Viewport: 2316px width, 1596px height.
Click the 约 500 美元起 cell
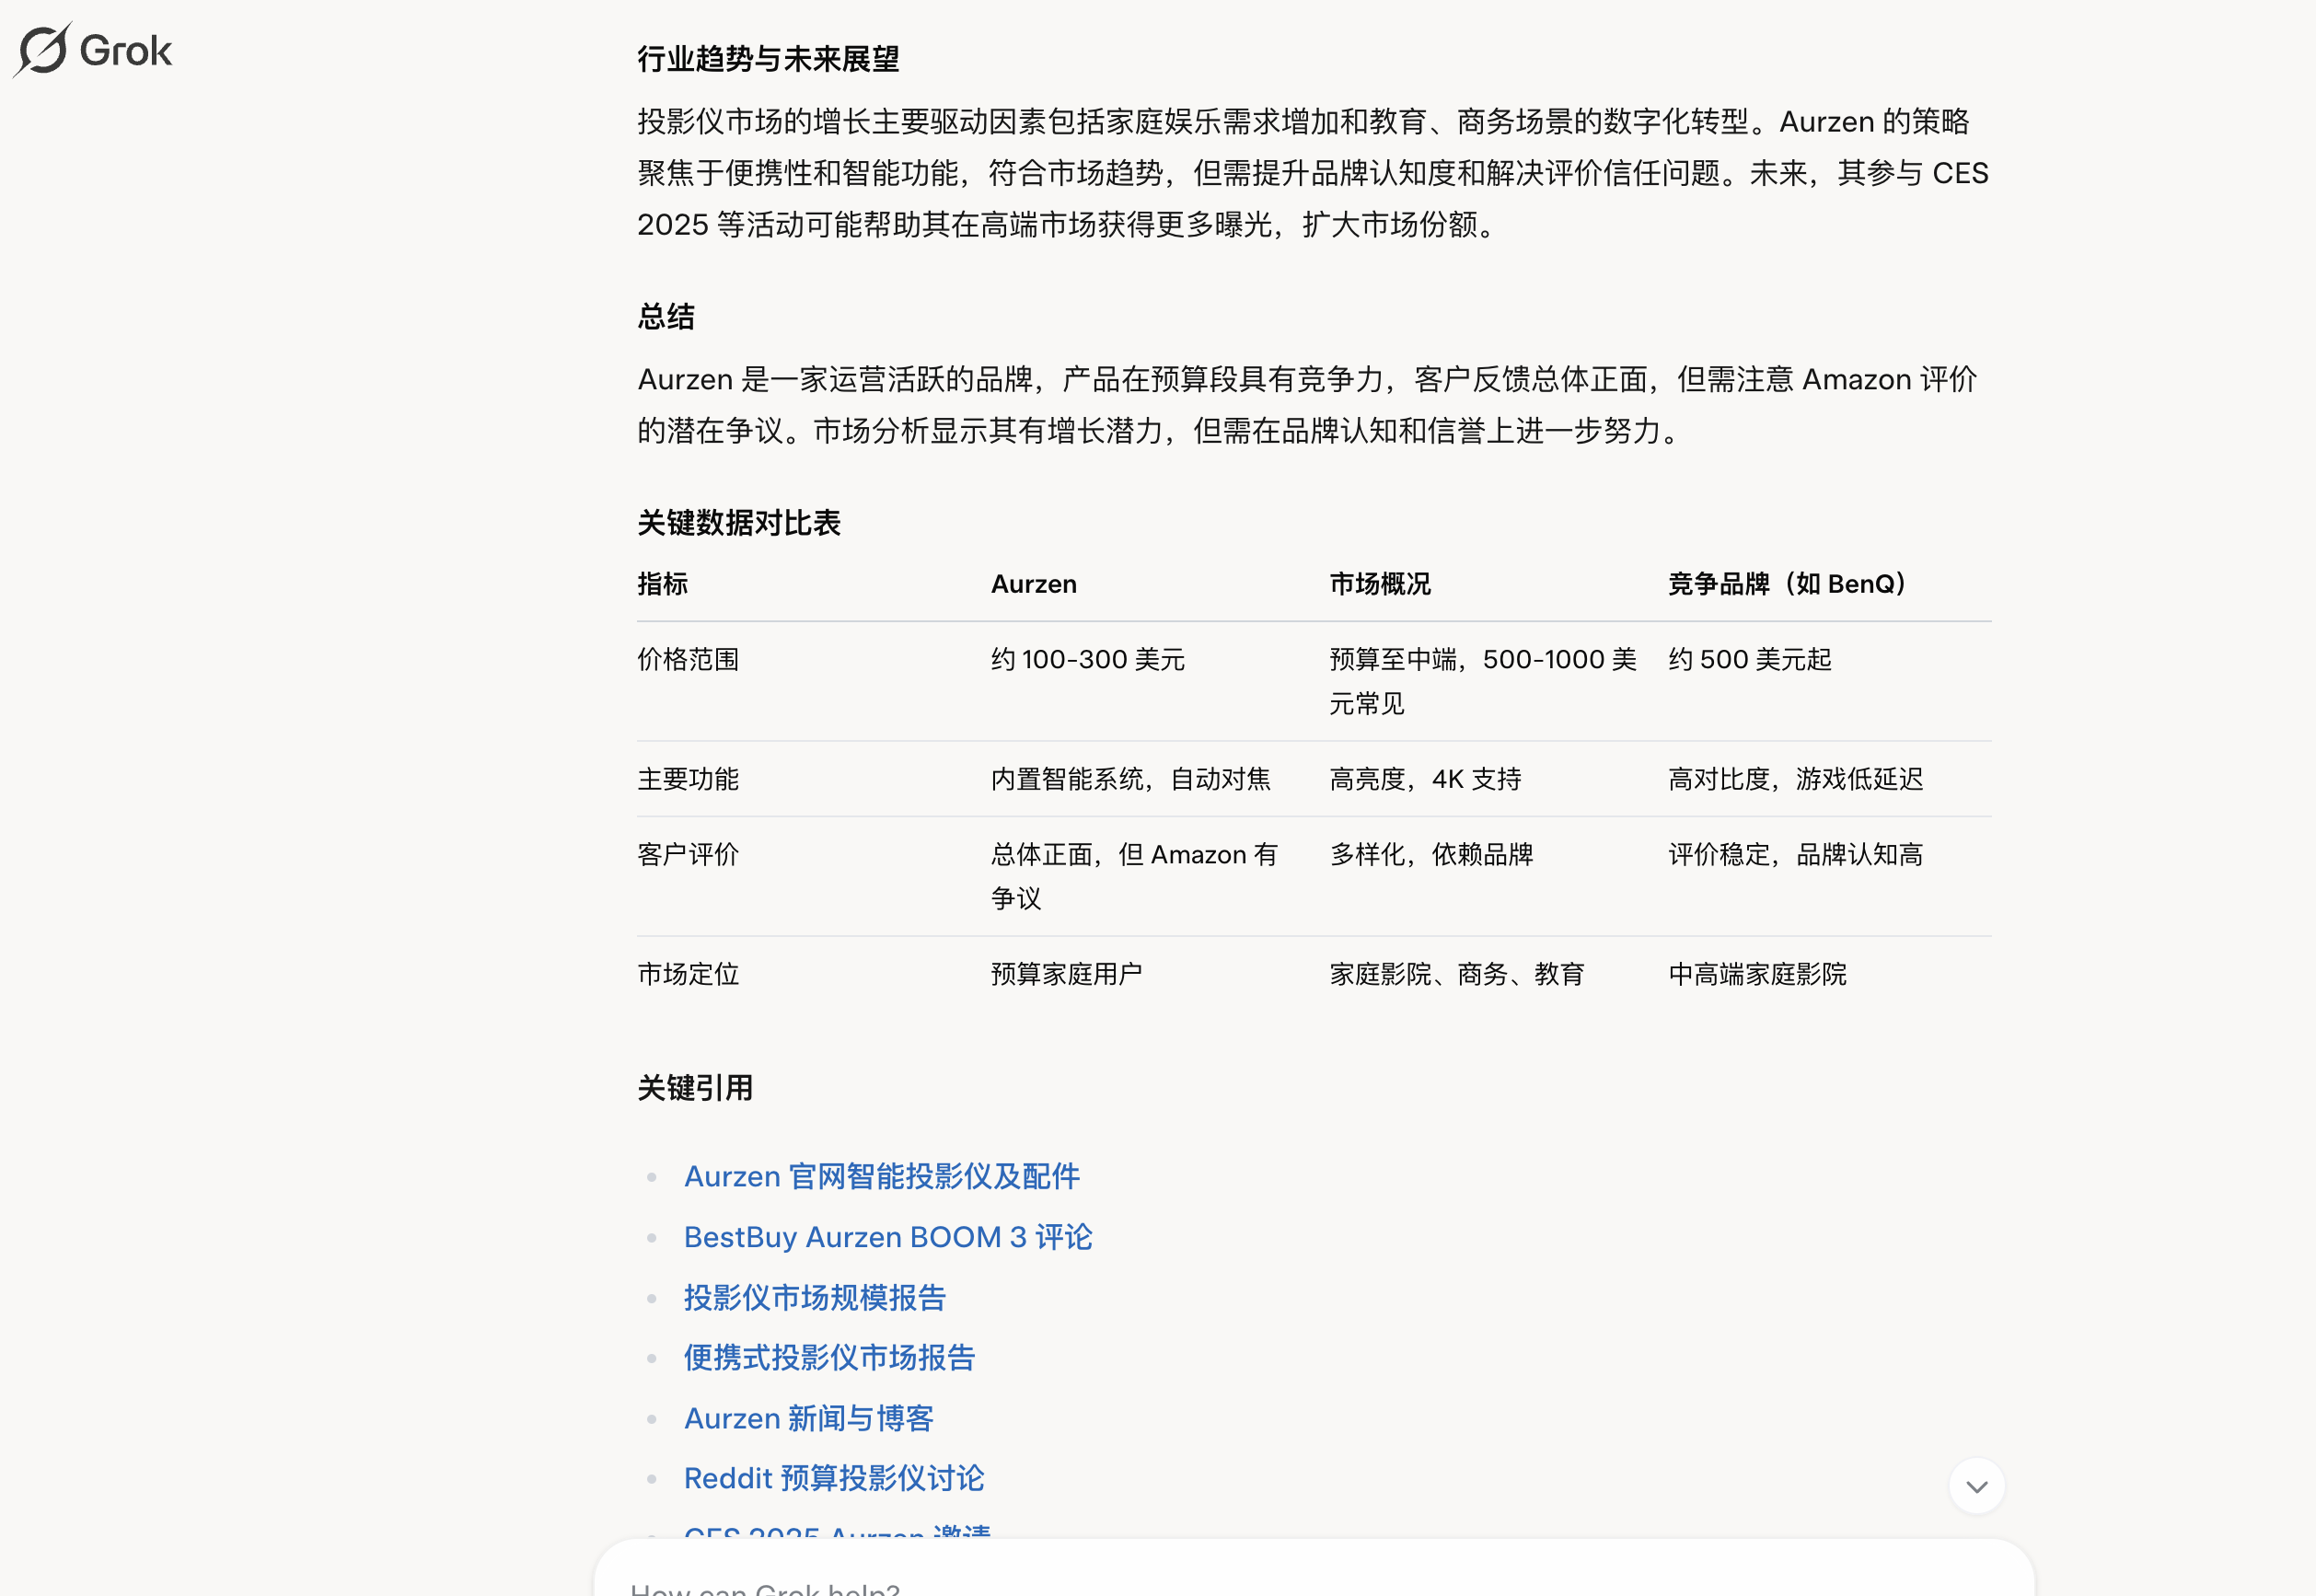pyautogui.click(x=1750, y=660)
